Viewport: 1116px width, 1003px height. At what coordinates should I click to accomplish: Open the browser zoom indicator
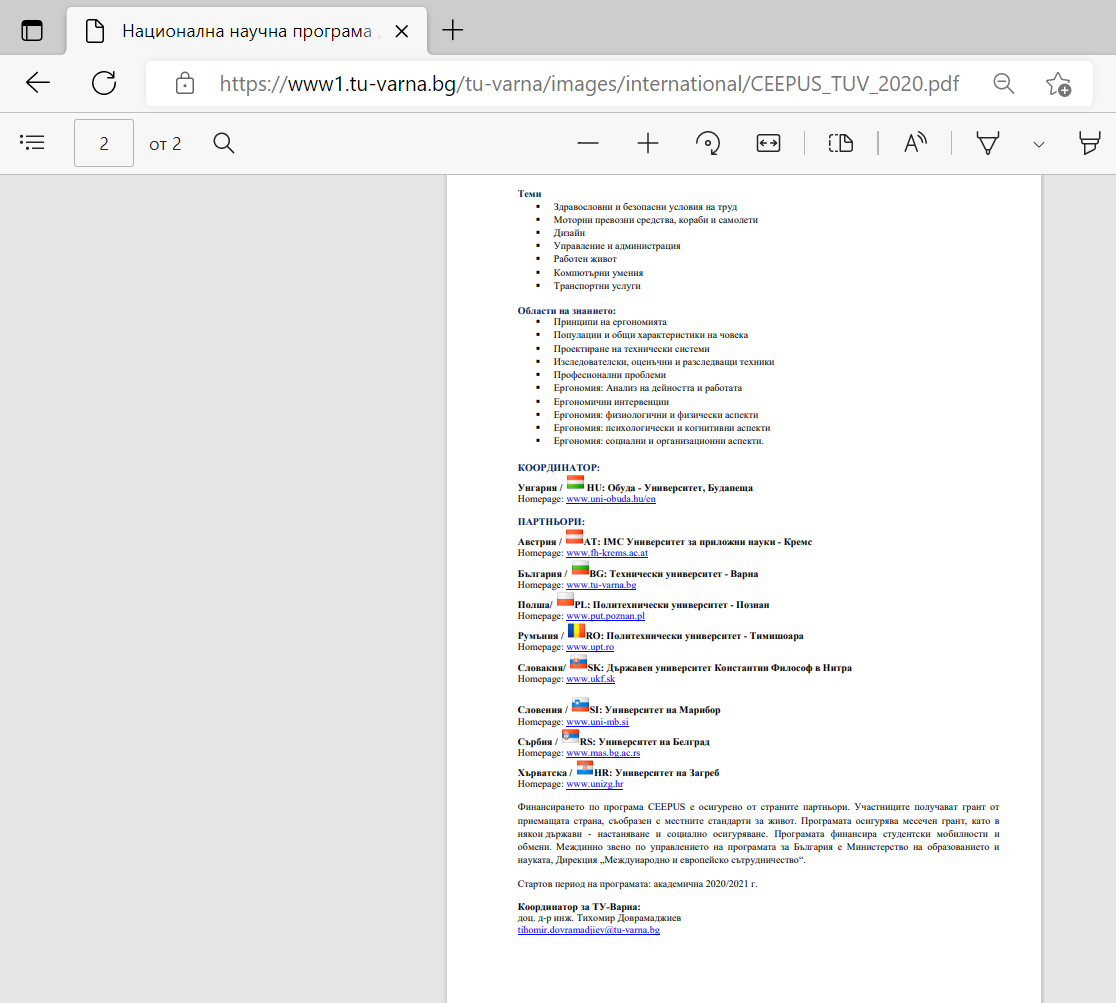1004,83
